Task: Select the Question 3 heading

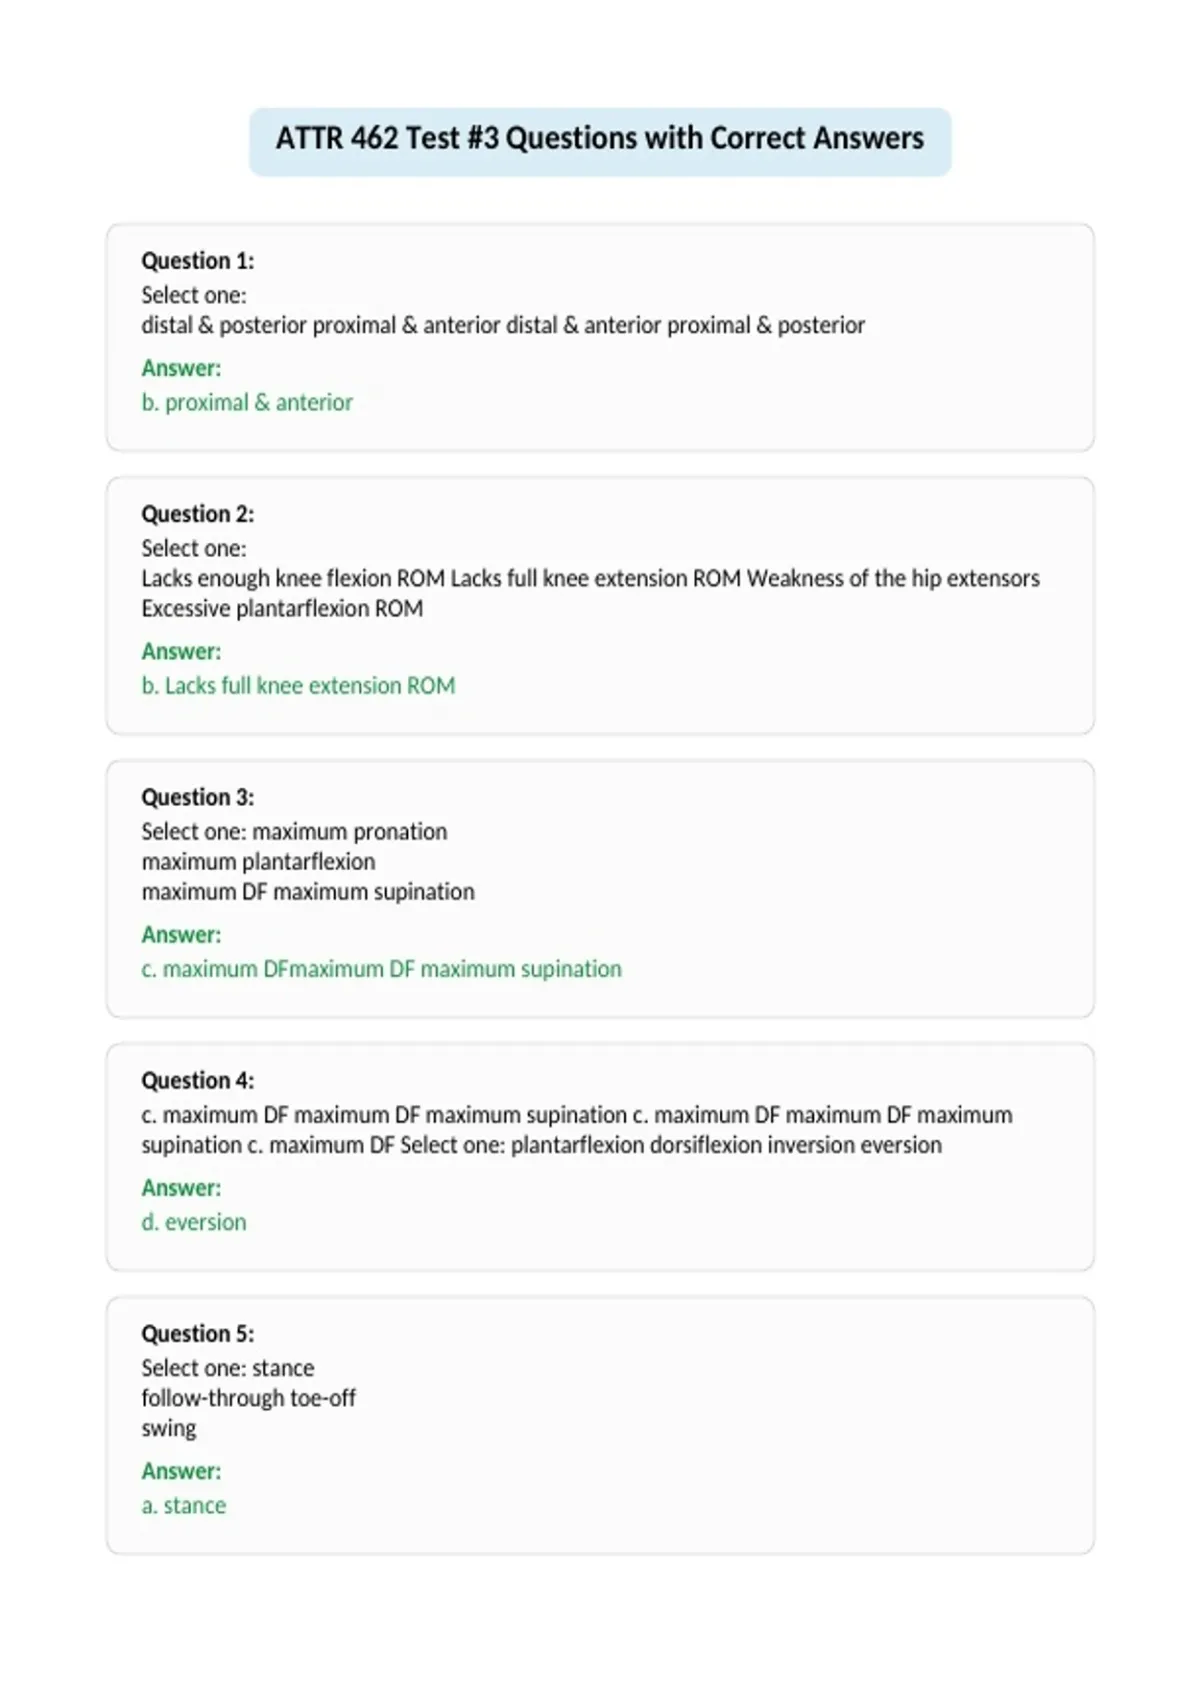Action: point(198,797)
